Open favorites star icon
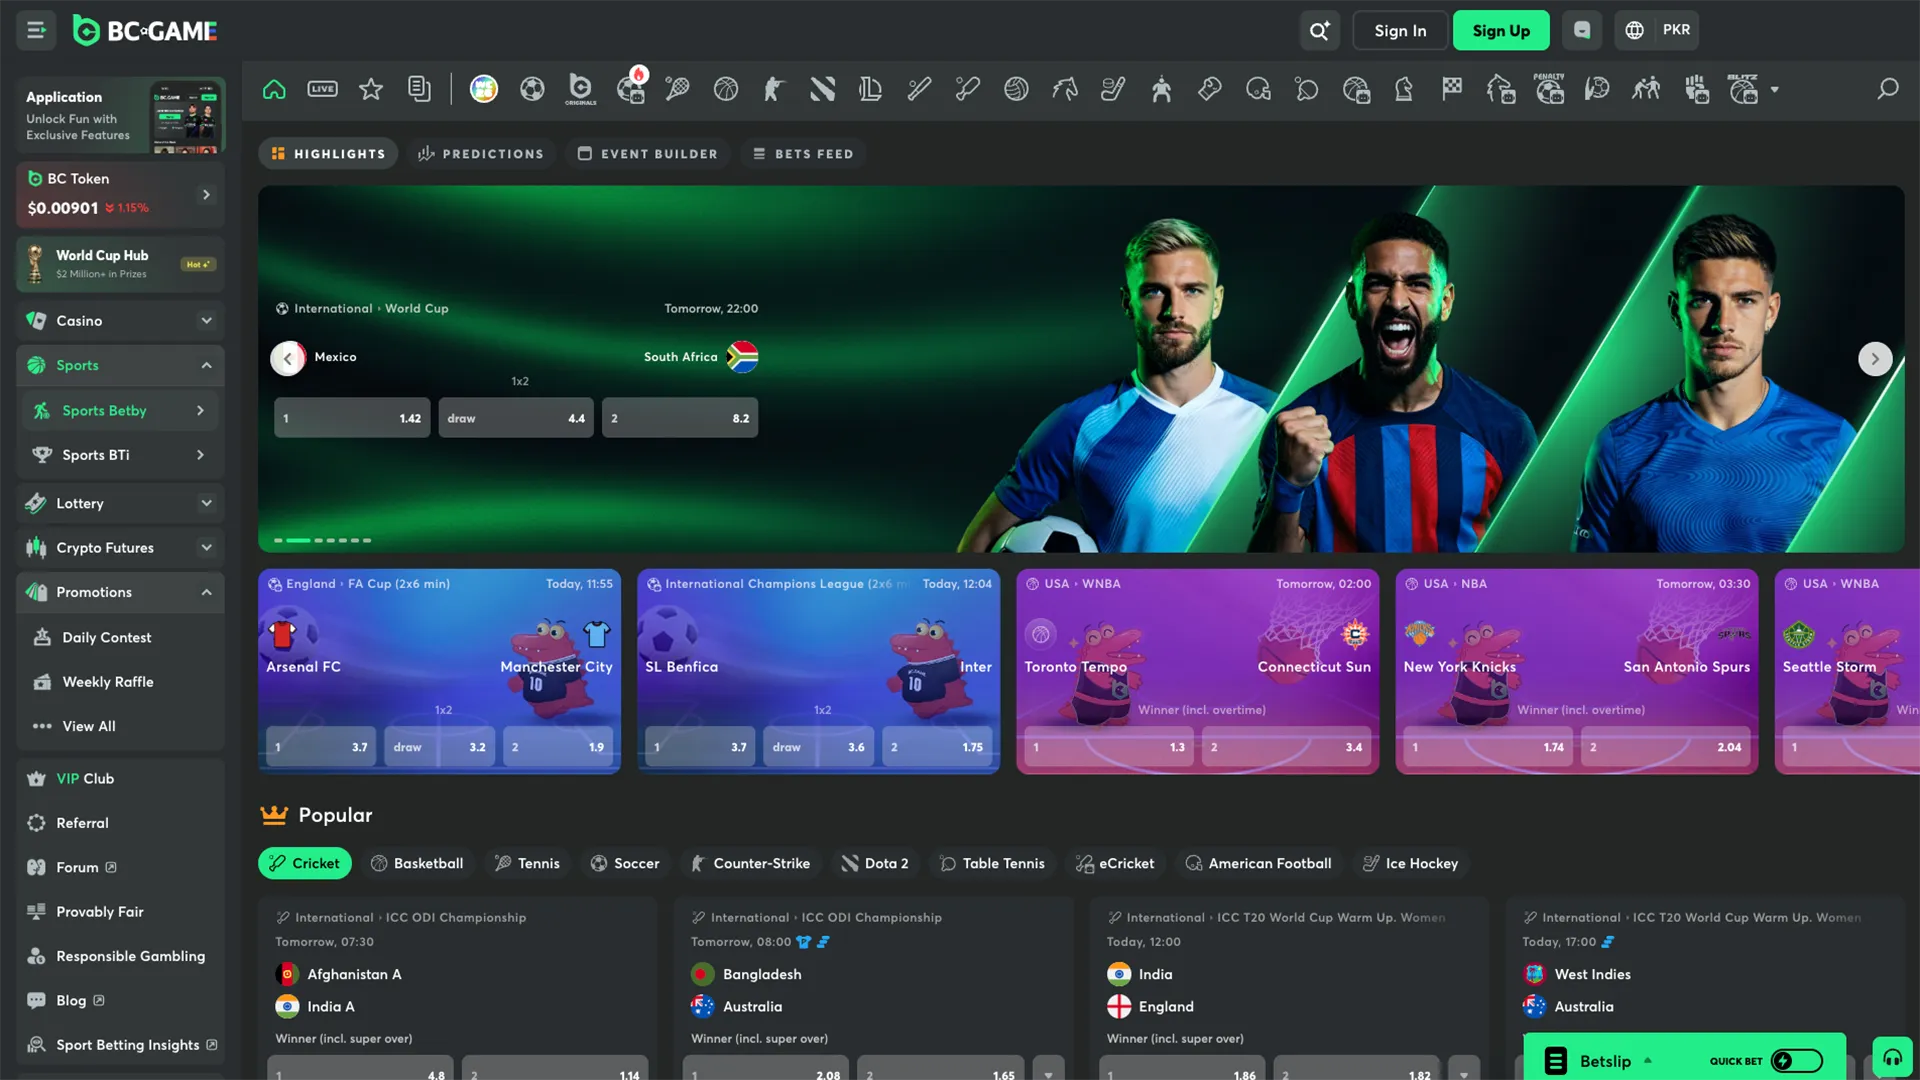The image size is (1920, 1080). point(371,89)
